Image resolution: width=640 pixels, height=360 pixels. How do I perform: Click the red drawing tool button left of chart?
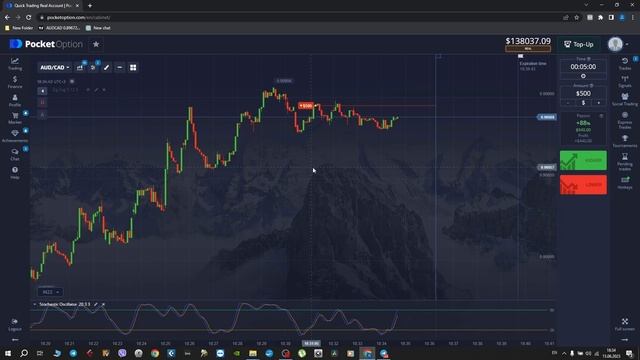[42, 103]
